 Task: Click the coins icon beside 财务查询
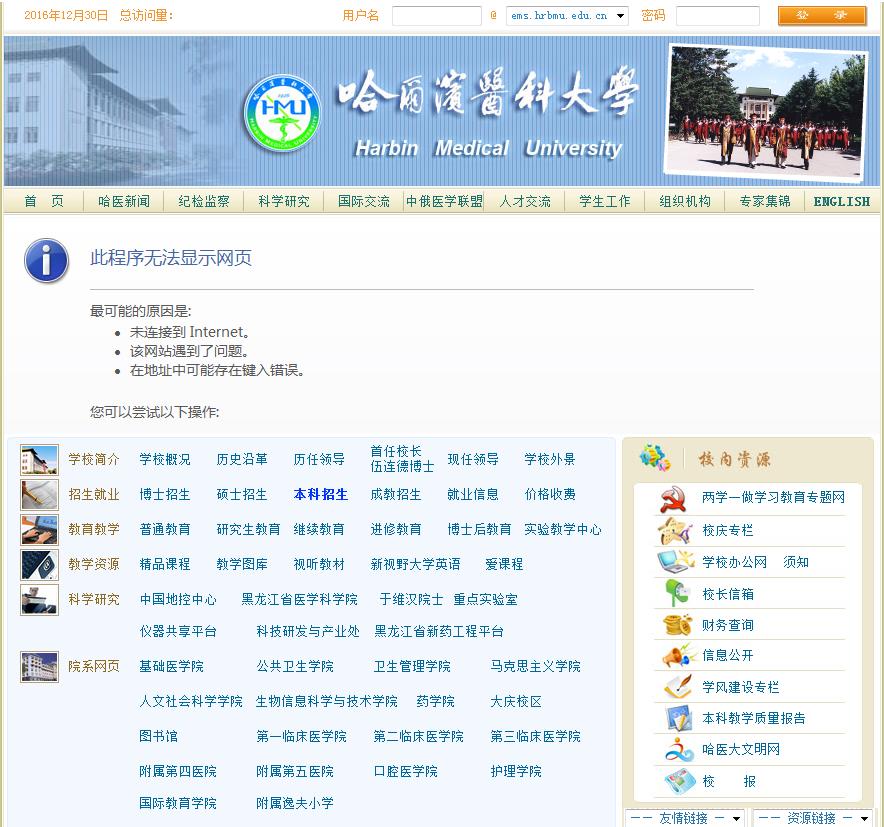677,625
